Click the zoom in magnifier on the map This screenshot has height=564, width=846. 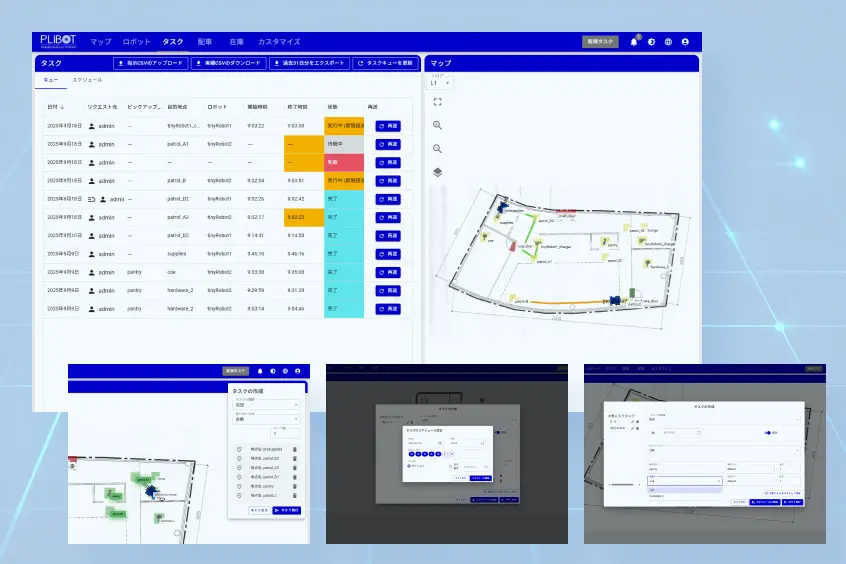[438, 125]
